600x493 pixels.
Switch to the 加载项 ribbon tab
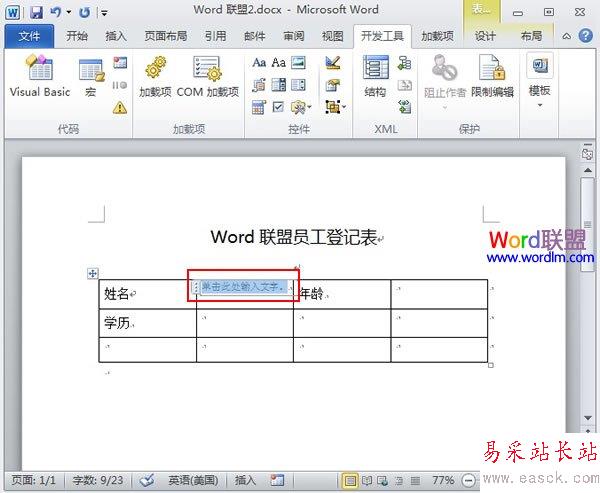coord(437,36)
